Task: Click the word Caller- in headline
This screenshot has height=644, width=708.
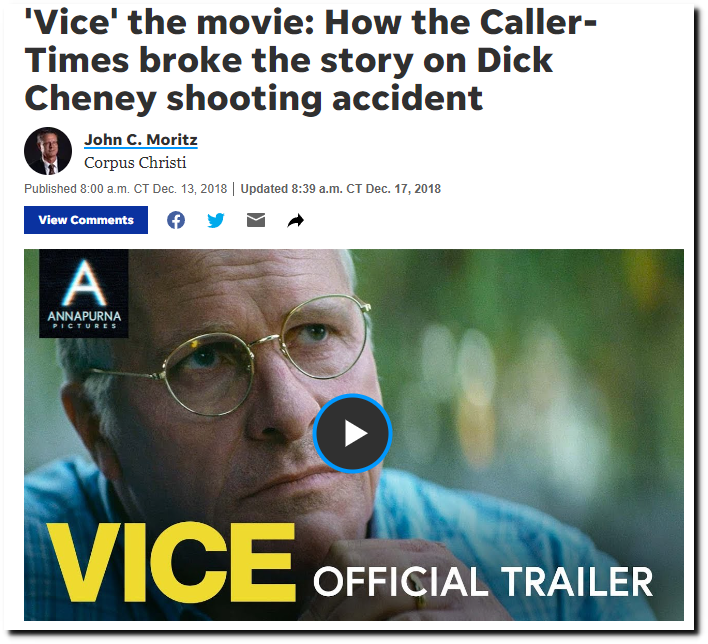Action: pos(538,23)
